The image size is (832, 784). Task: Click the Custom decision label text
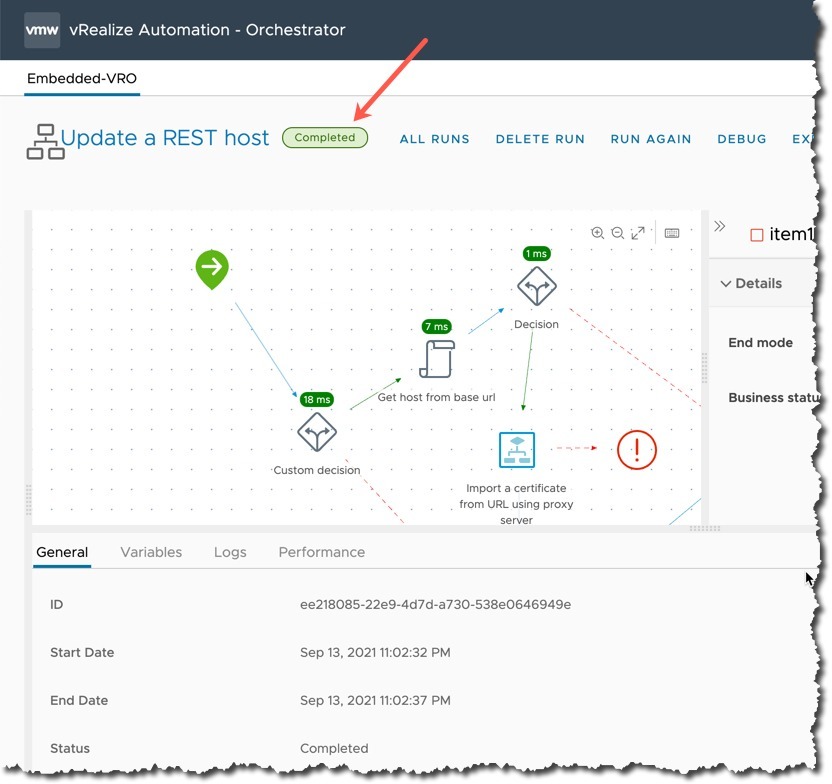(x=317, y=471)
